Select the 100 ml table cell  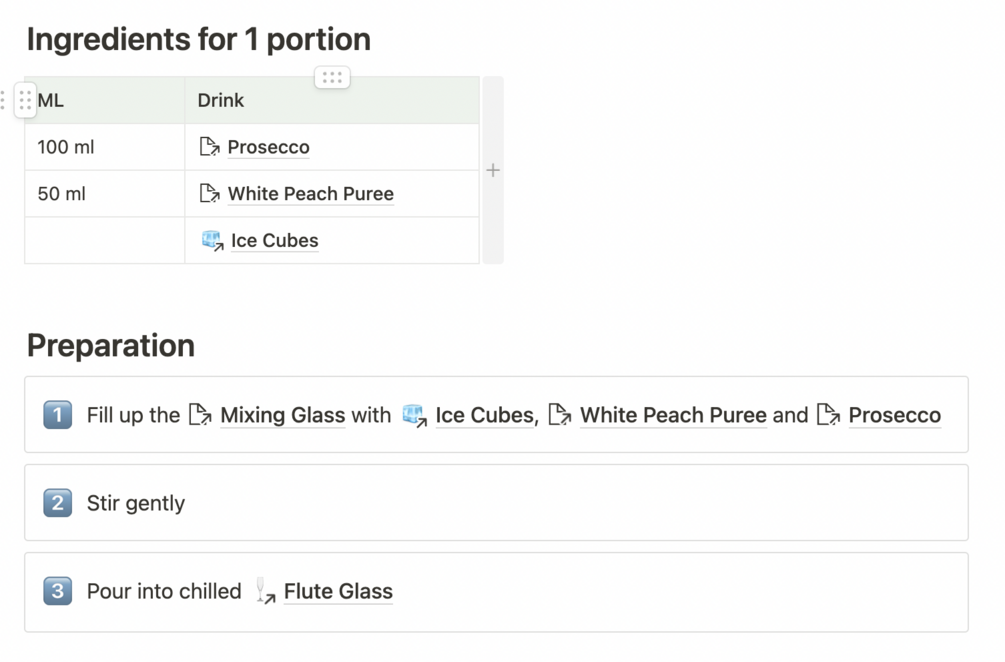click(105, 147)
